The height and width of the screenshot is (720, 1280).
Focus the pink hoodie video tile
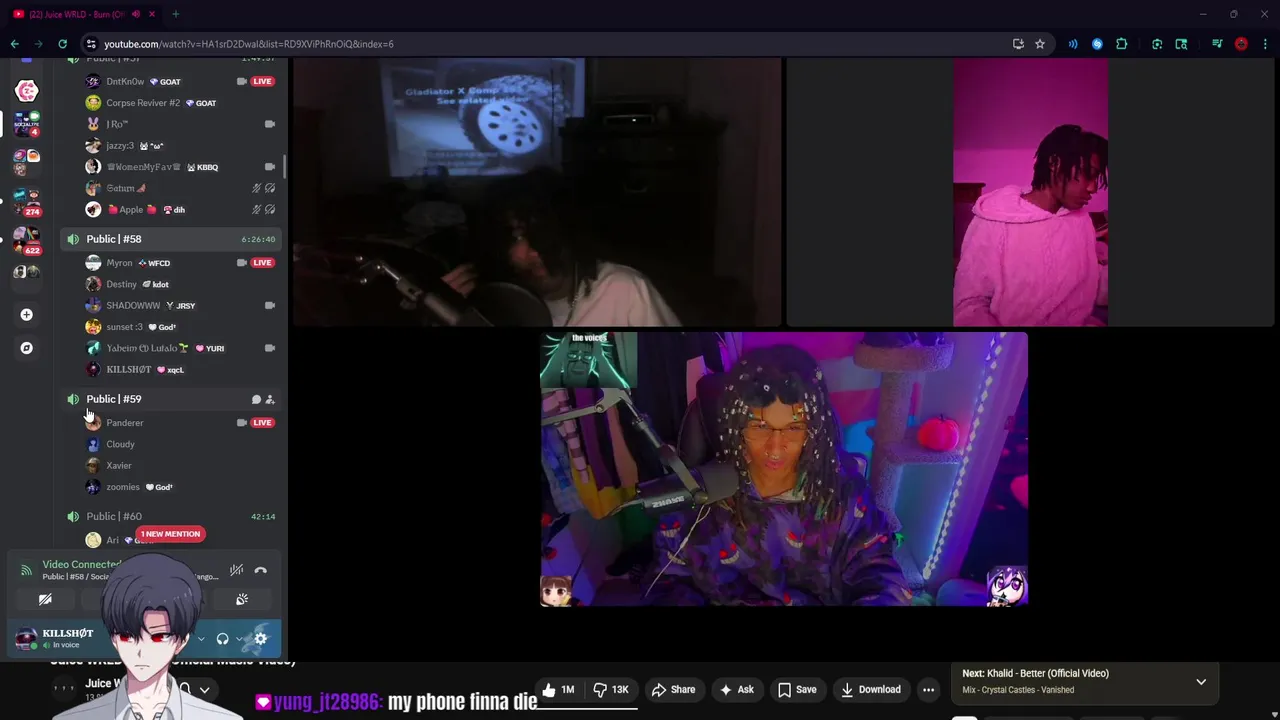(1030, 192)
